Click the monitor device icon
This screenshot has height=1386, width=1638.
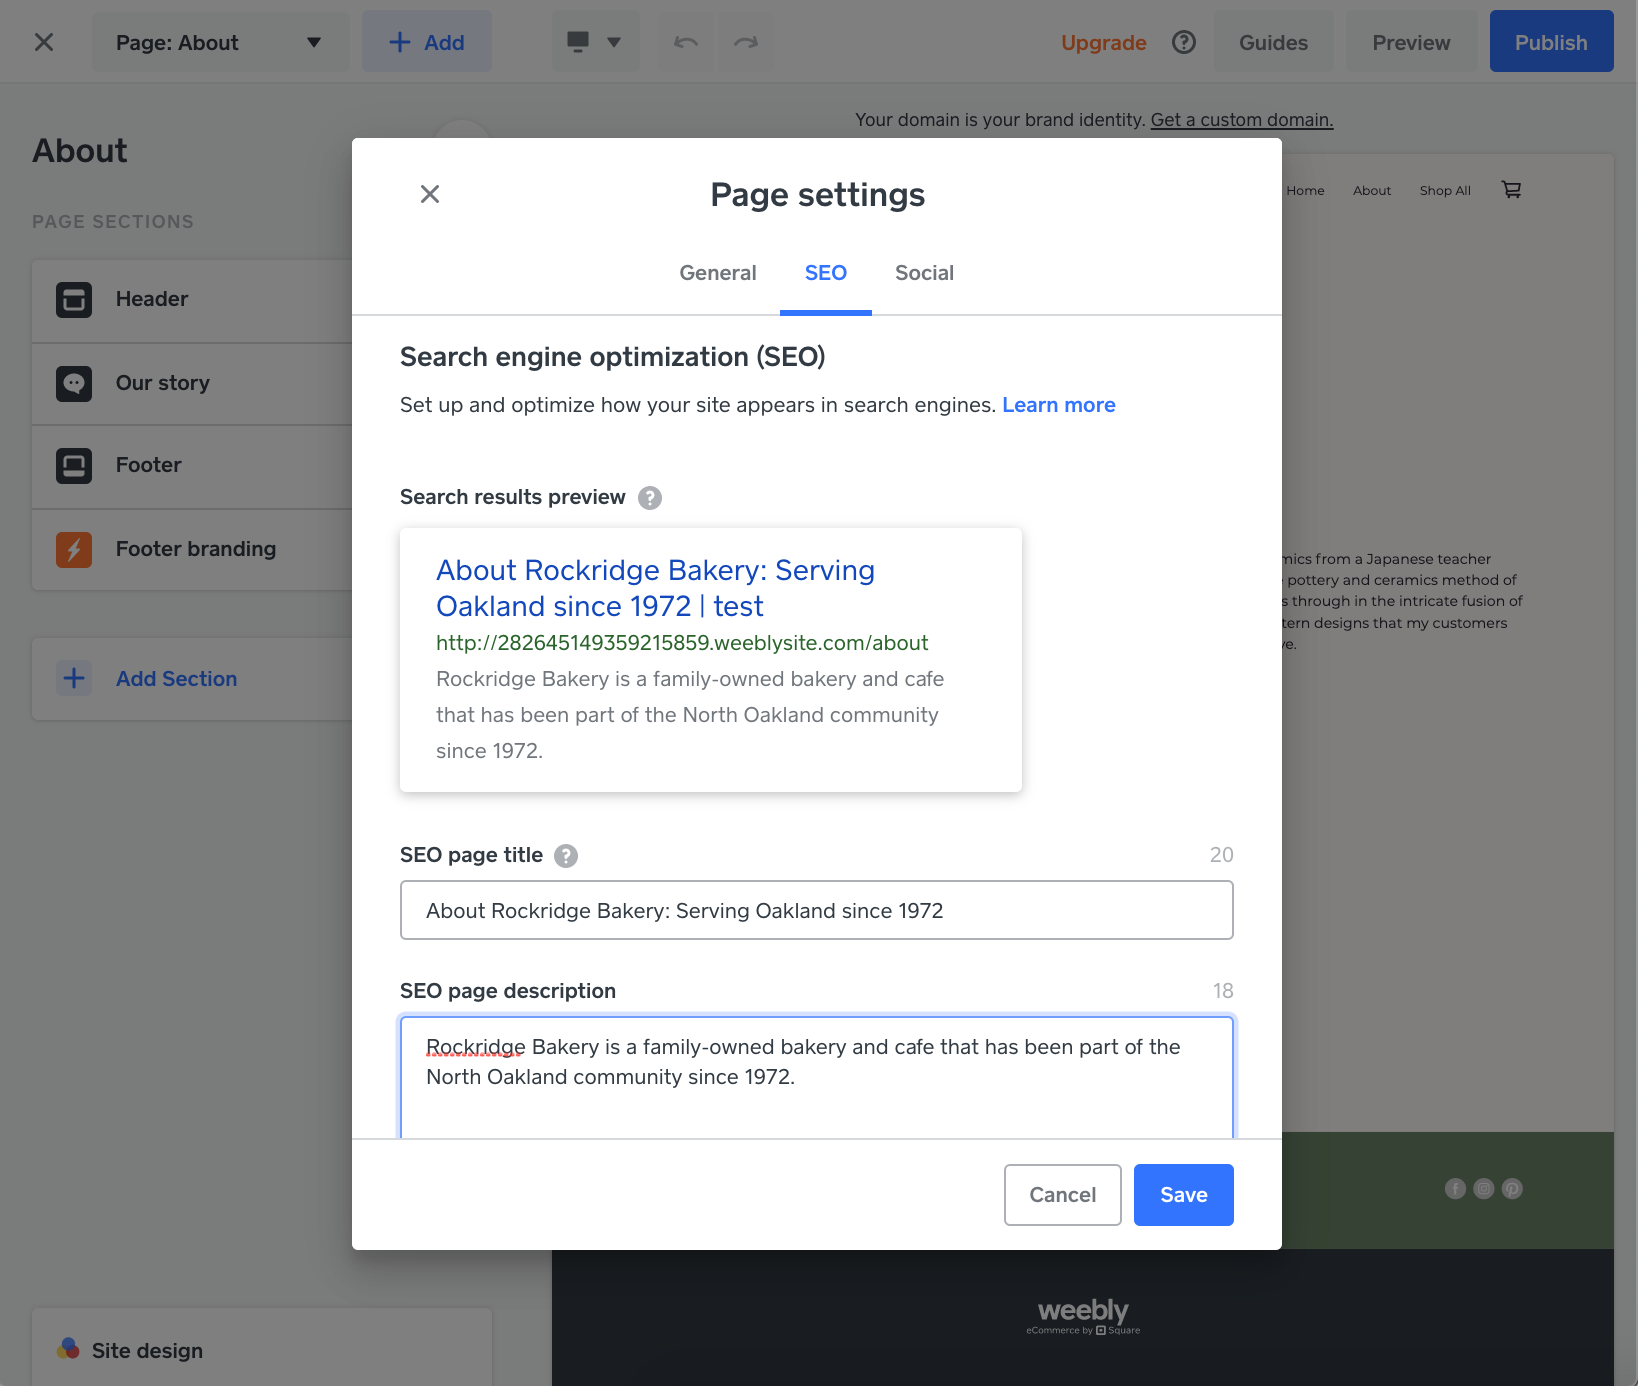(x=578, y=42)
